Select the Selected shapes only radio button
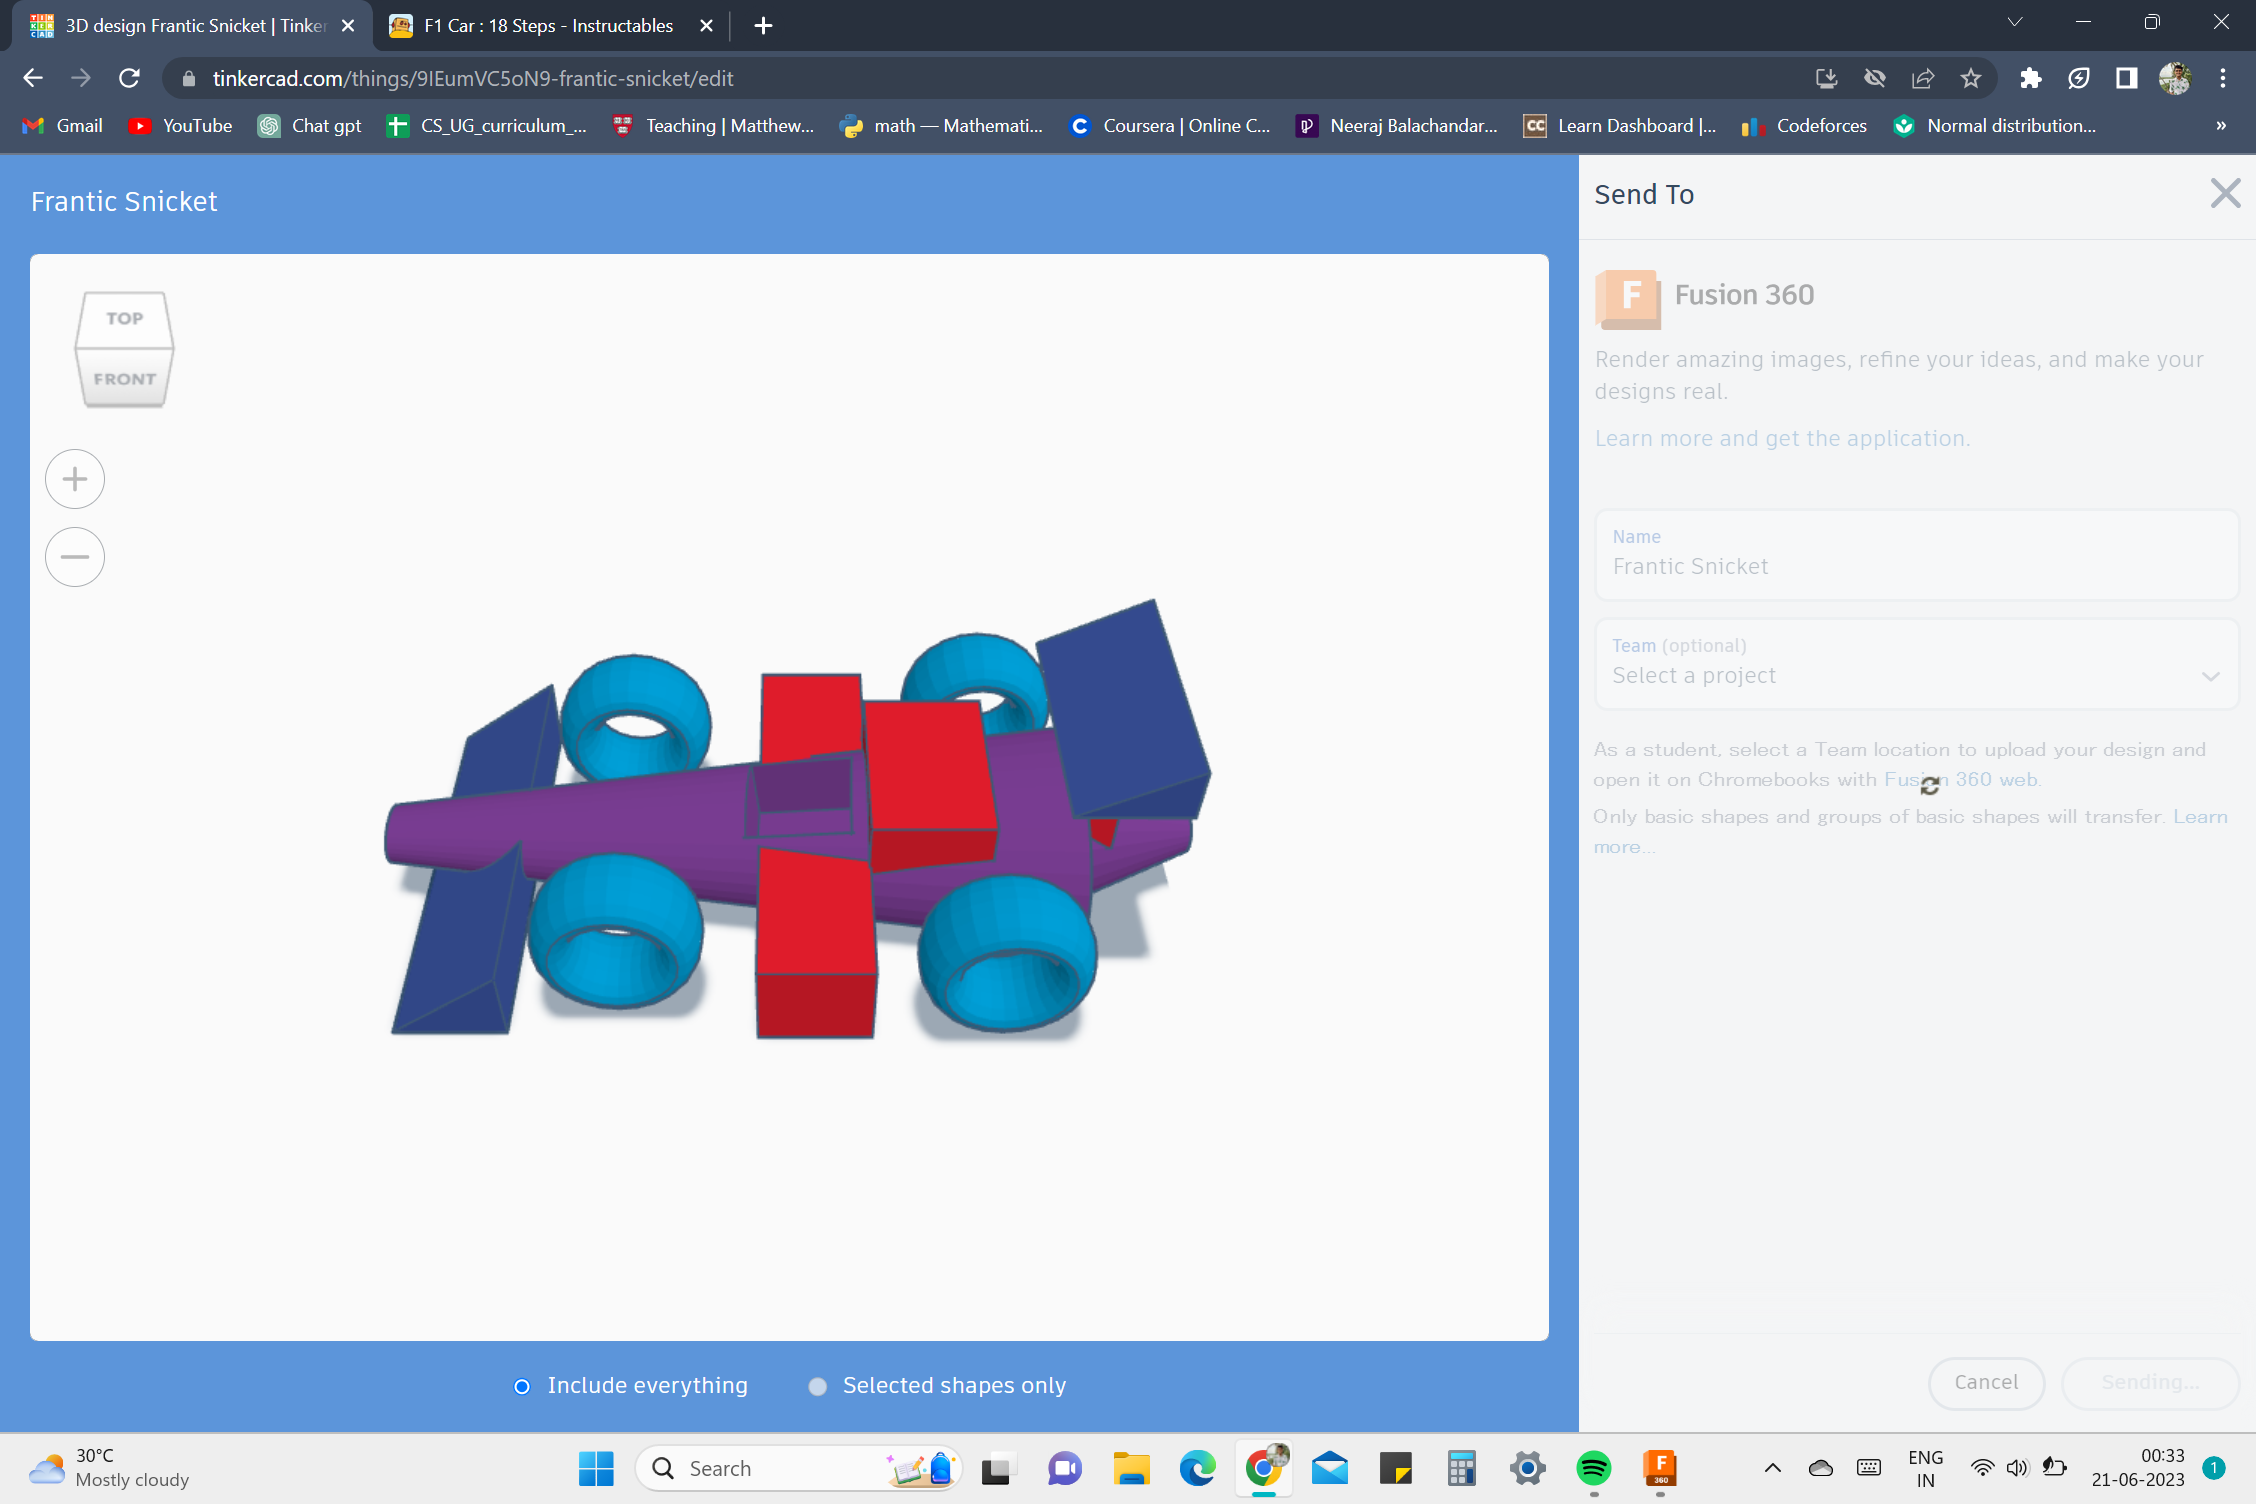The height and width of the screenshot is (1504, 2256). [x=817, y=1386]
